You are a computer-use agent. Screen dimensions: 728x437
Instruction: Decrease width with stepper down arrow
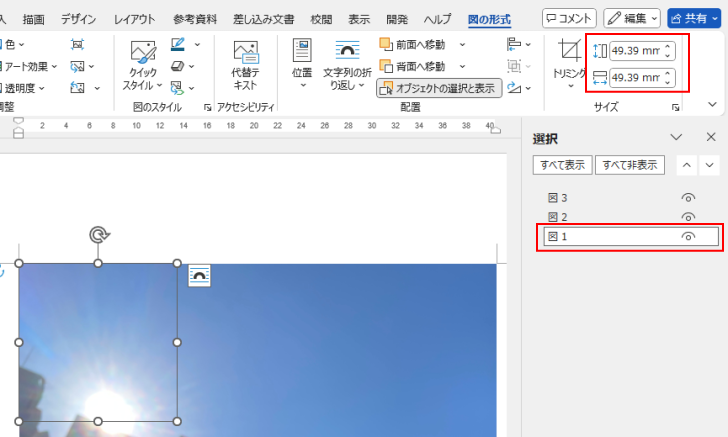668,82
